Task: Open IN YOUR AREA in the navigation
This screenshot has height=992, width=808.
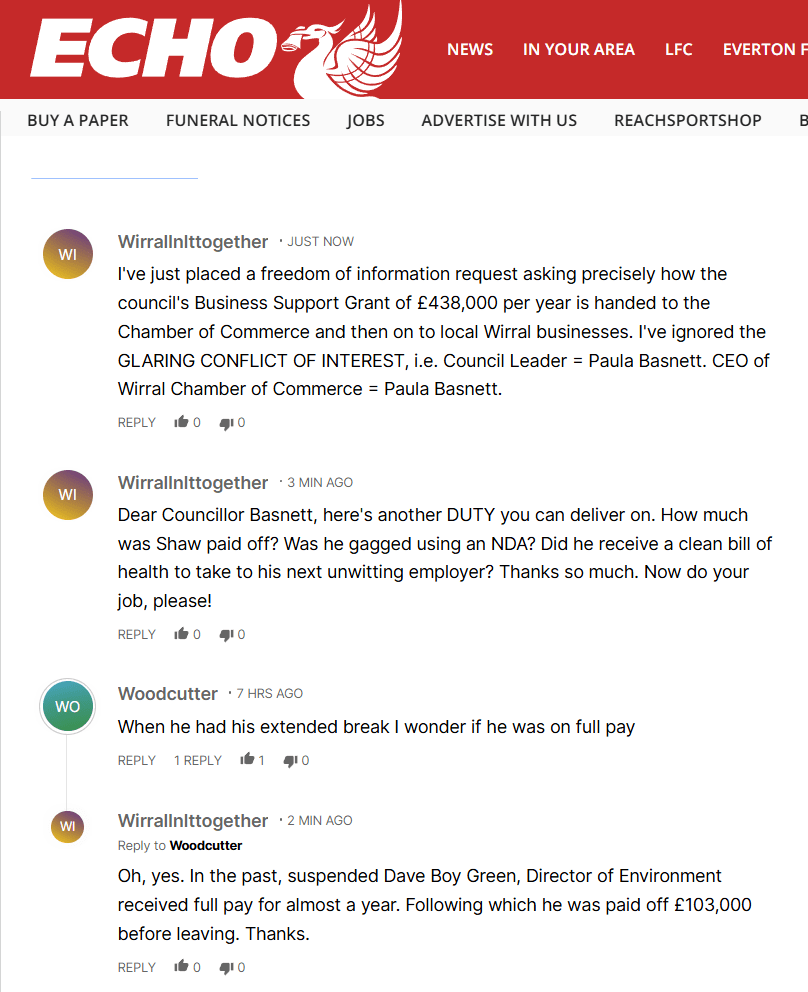Action: 578,49
